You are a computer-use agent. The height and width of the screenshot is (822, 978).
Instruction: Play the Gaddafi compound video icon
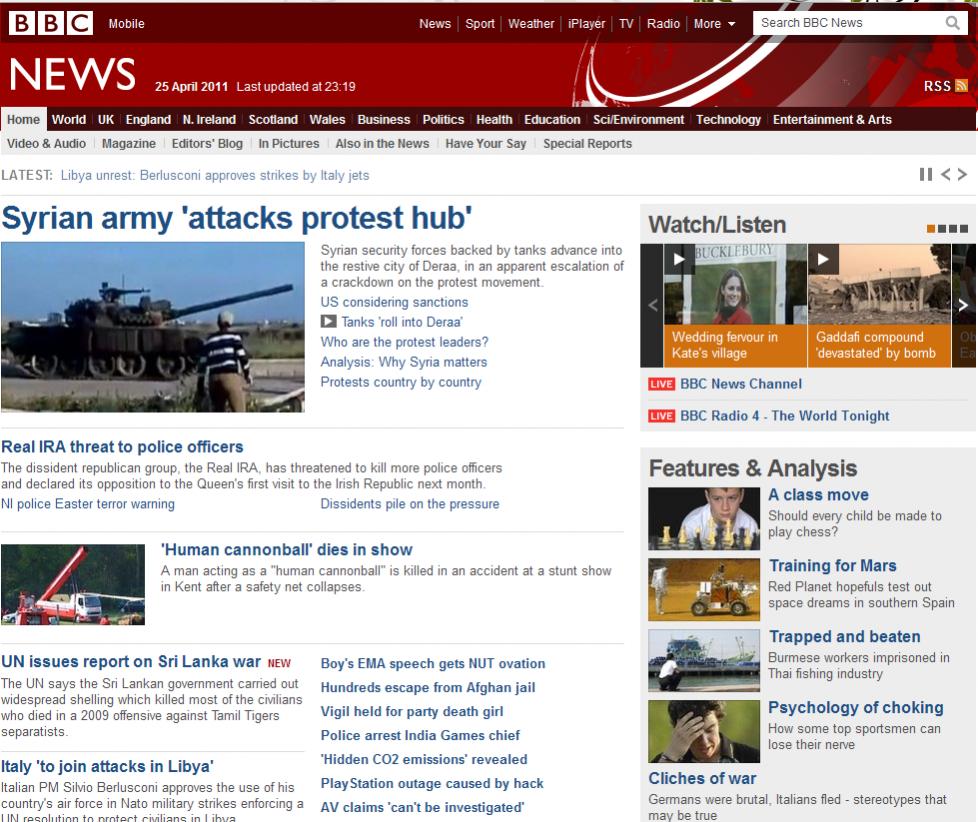click(x=823, y=259)
